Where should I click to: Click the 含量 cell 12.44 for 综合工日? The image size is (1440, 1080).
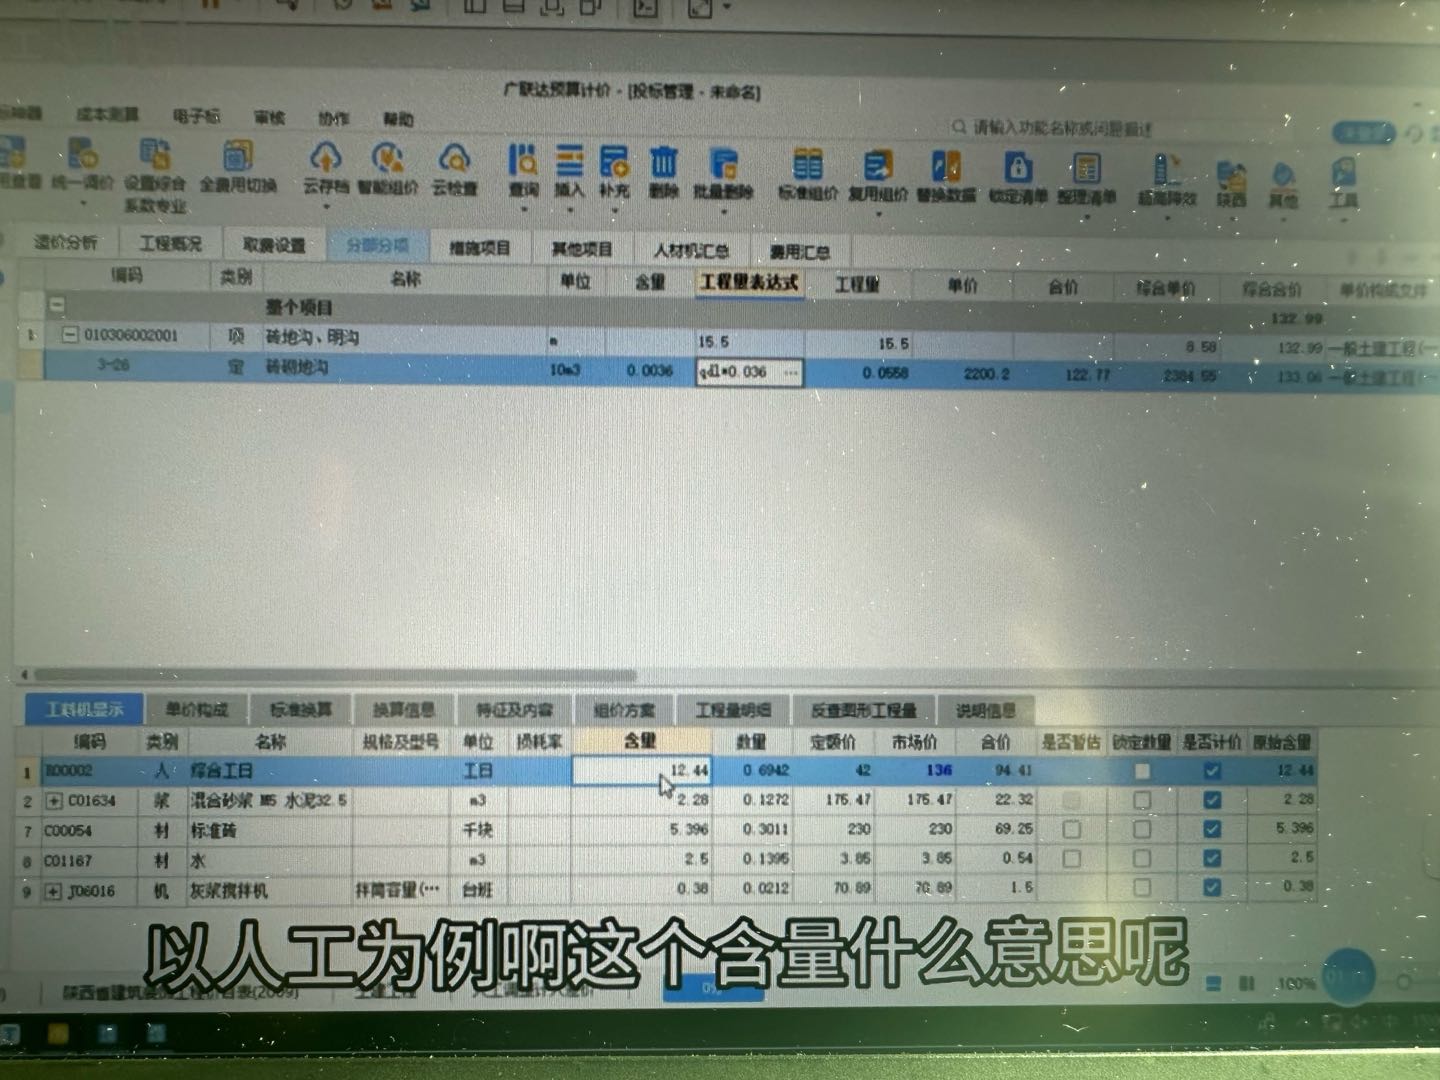pos(641,771)
